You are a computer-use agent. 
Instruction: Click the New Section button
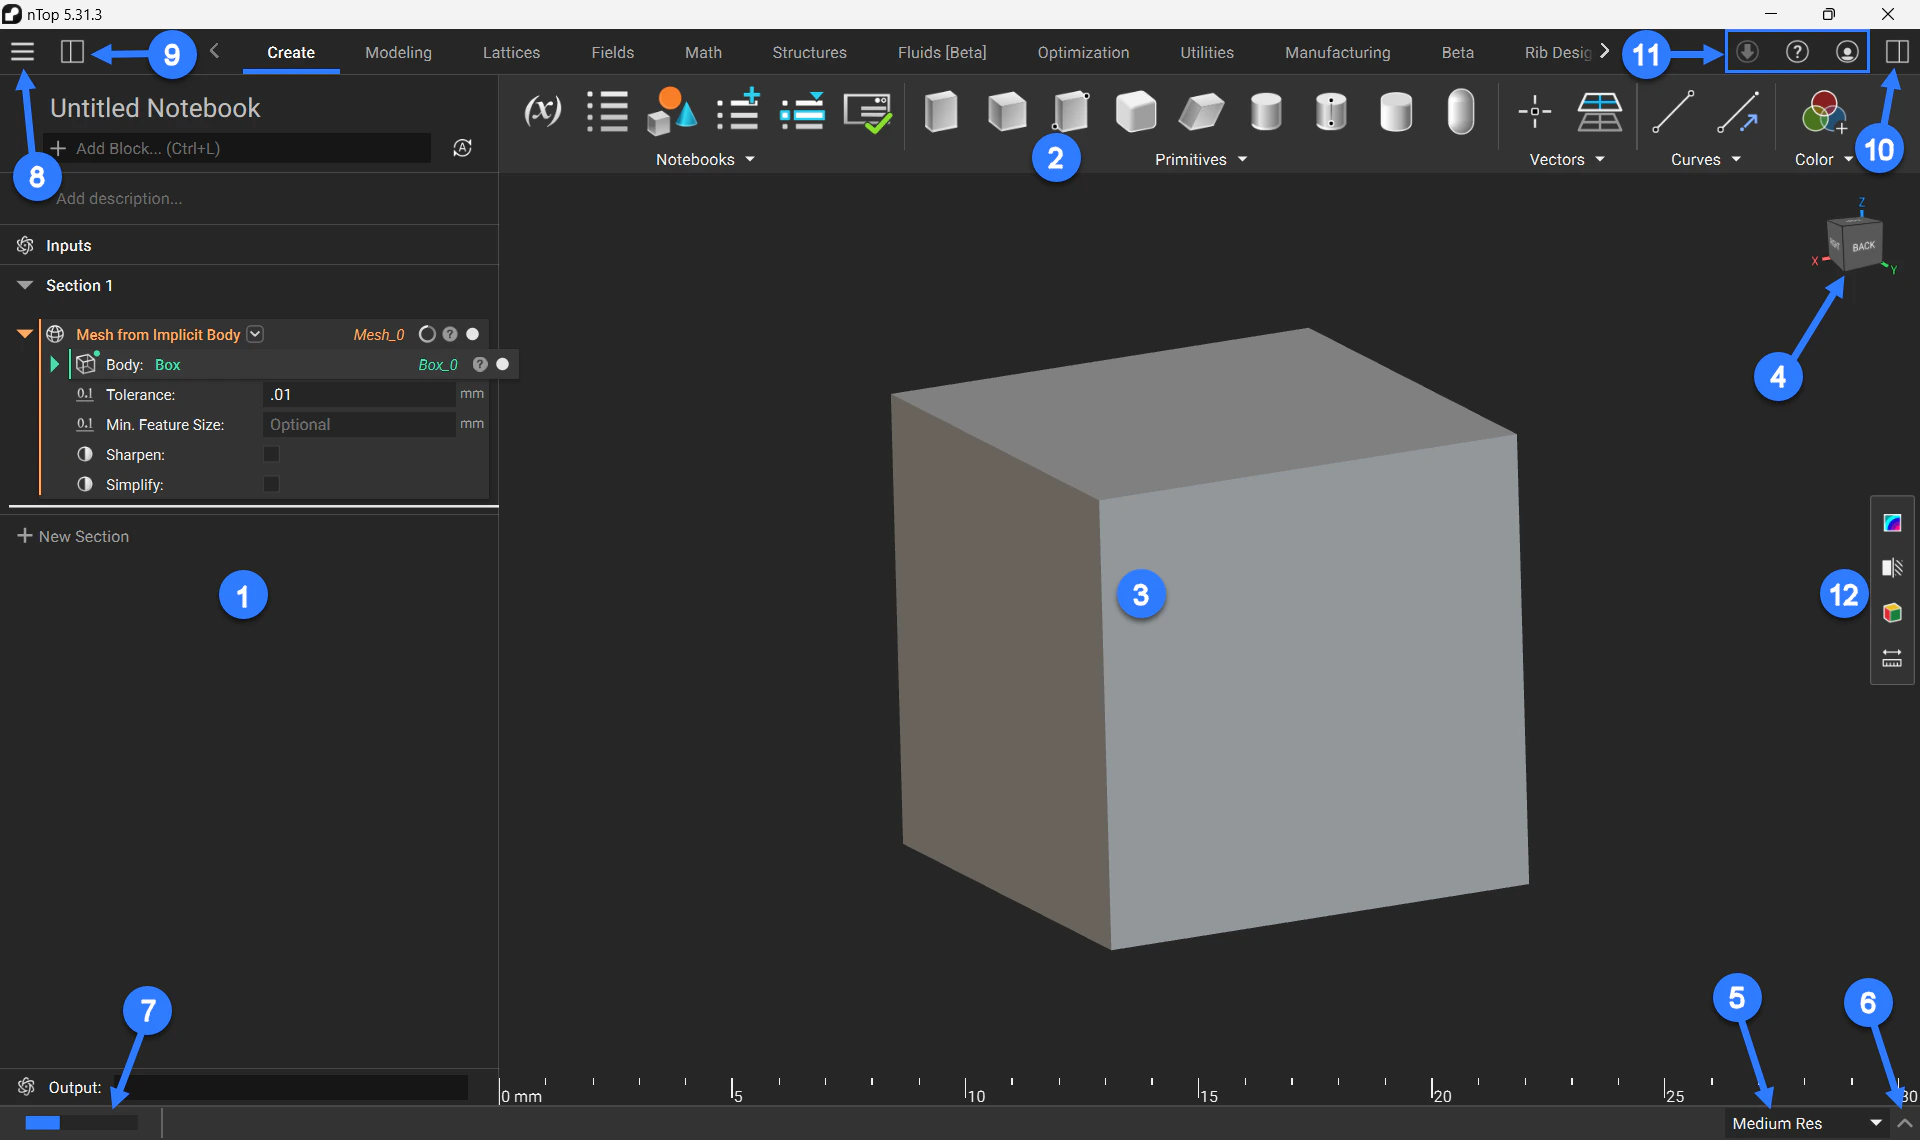[x=74, y=537]
